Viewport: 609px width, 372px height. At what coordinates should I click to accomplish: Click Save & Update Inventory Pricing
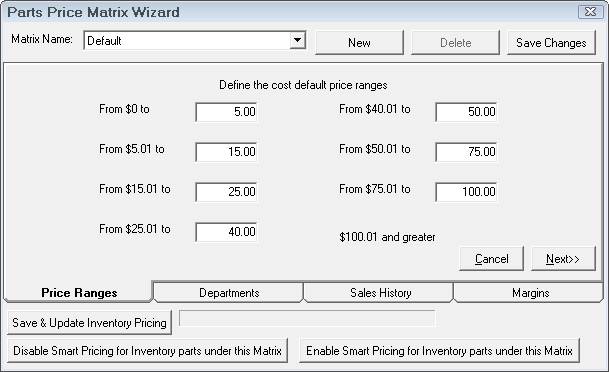[x=89, y=322]
